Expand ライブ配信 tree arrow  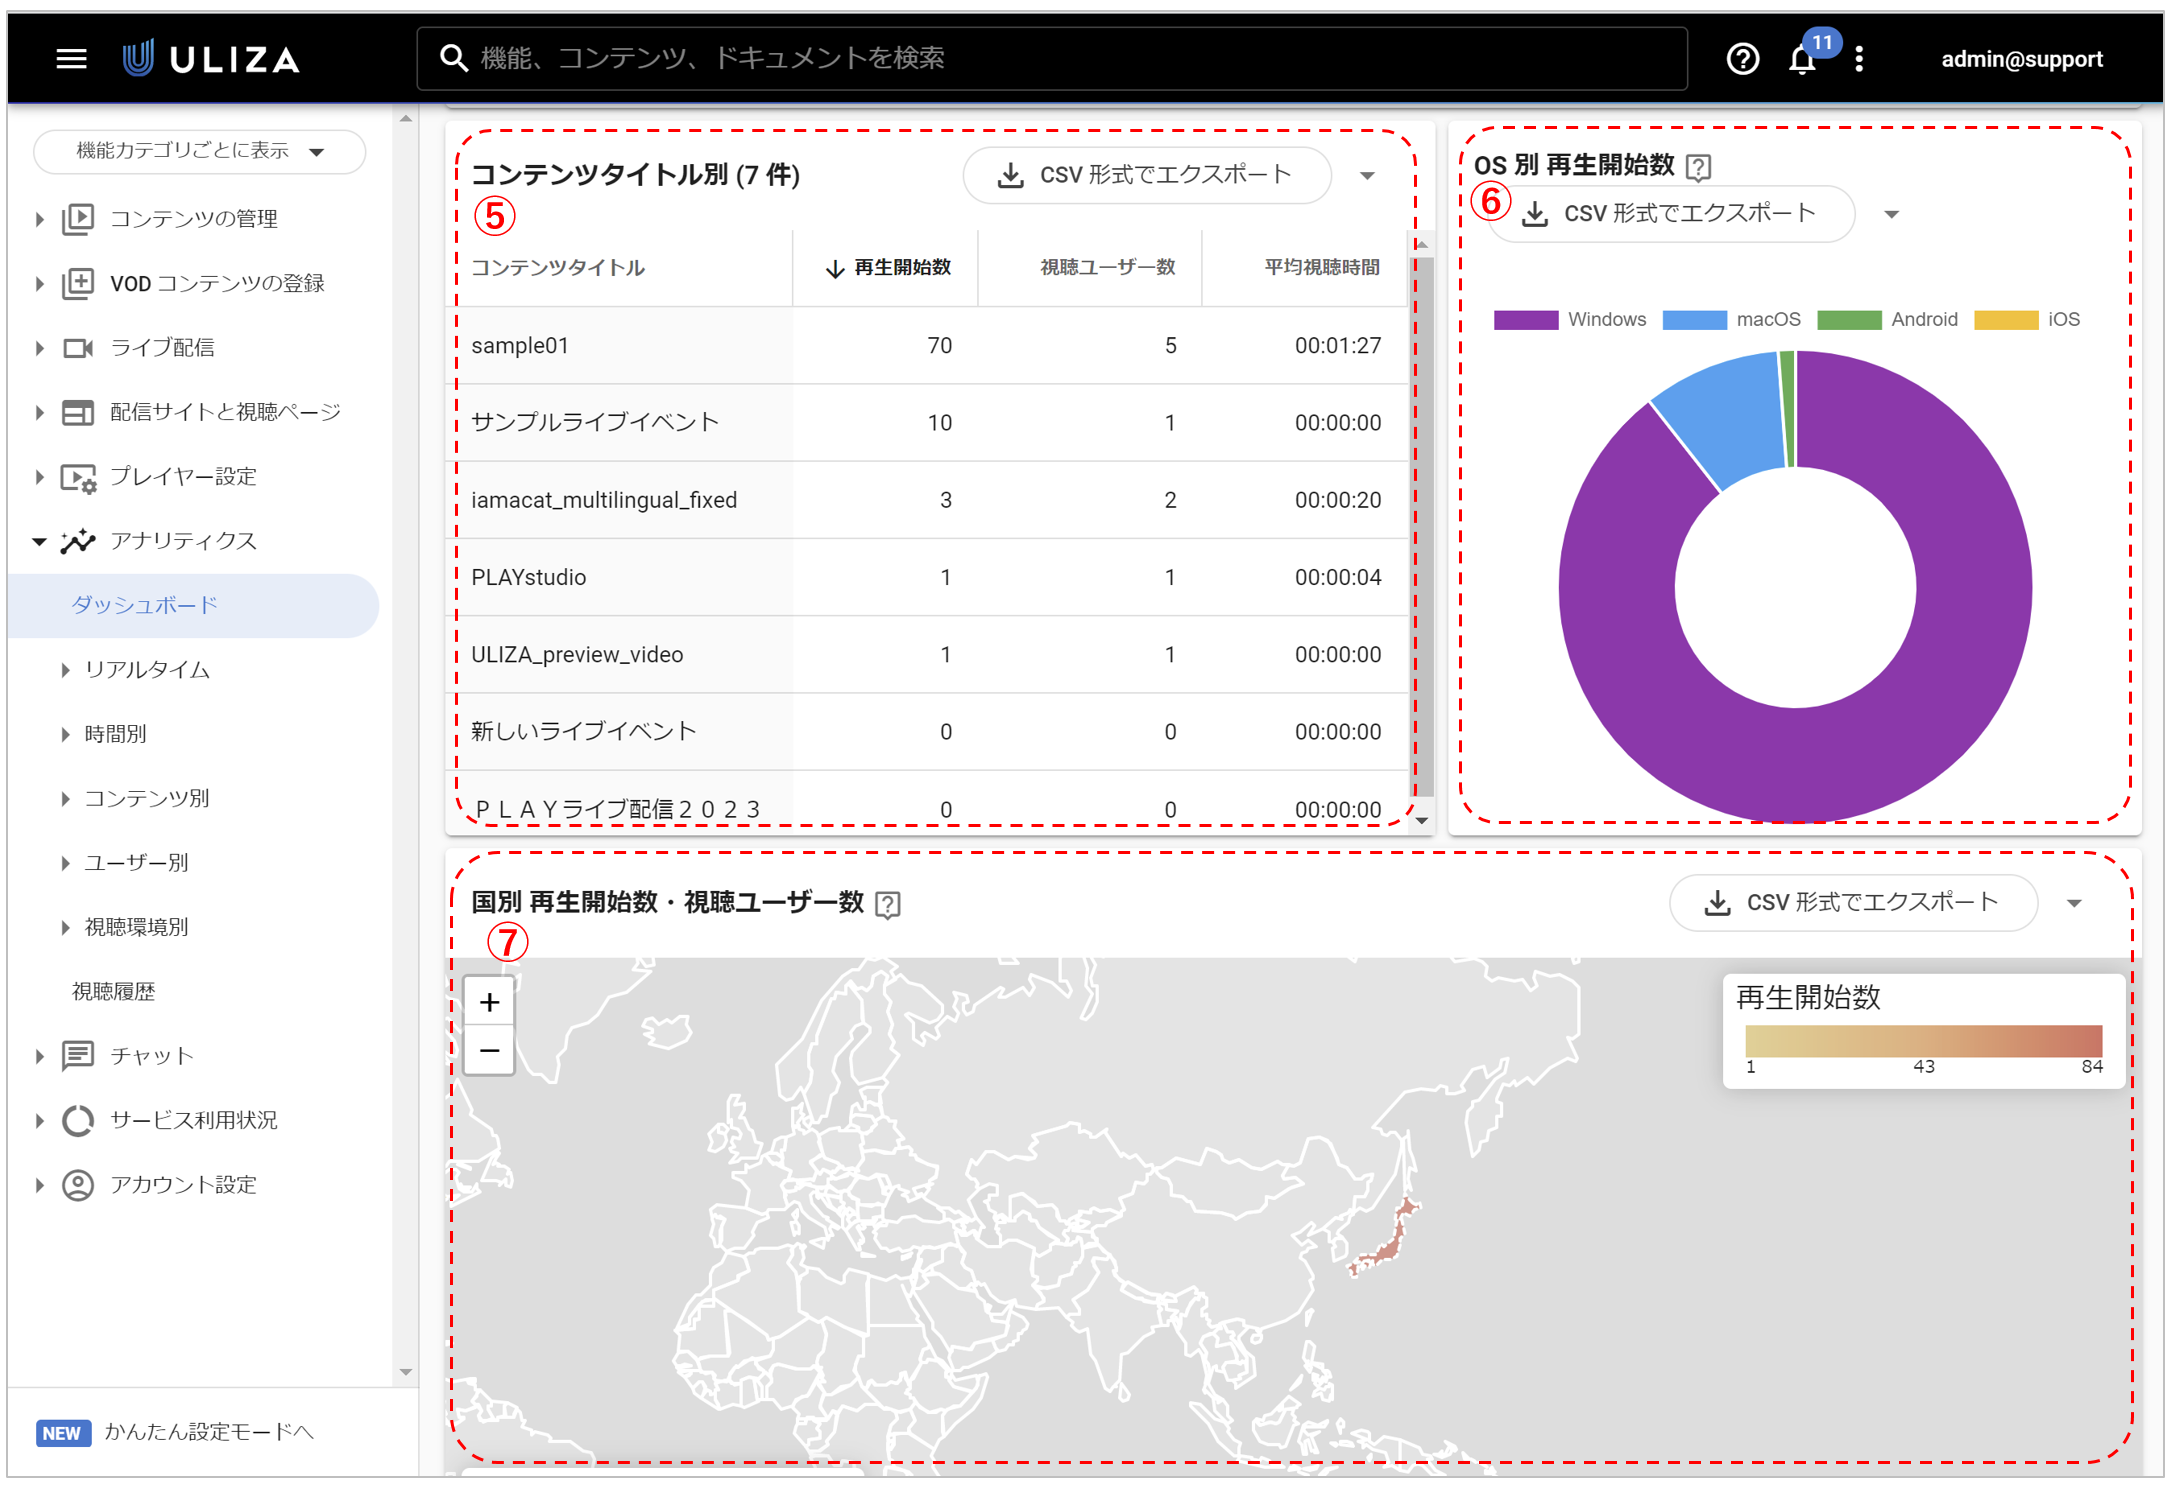coord(39,348)
